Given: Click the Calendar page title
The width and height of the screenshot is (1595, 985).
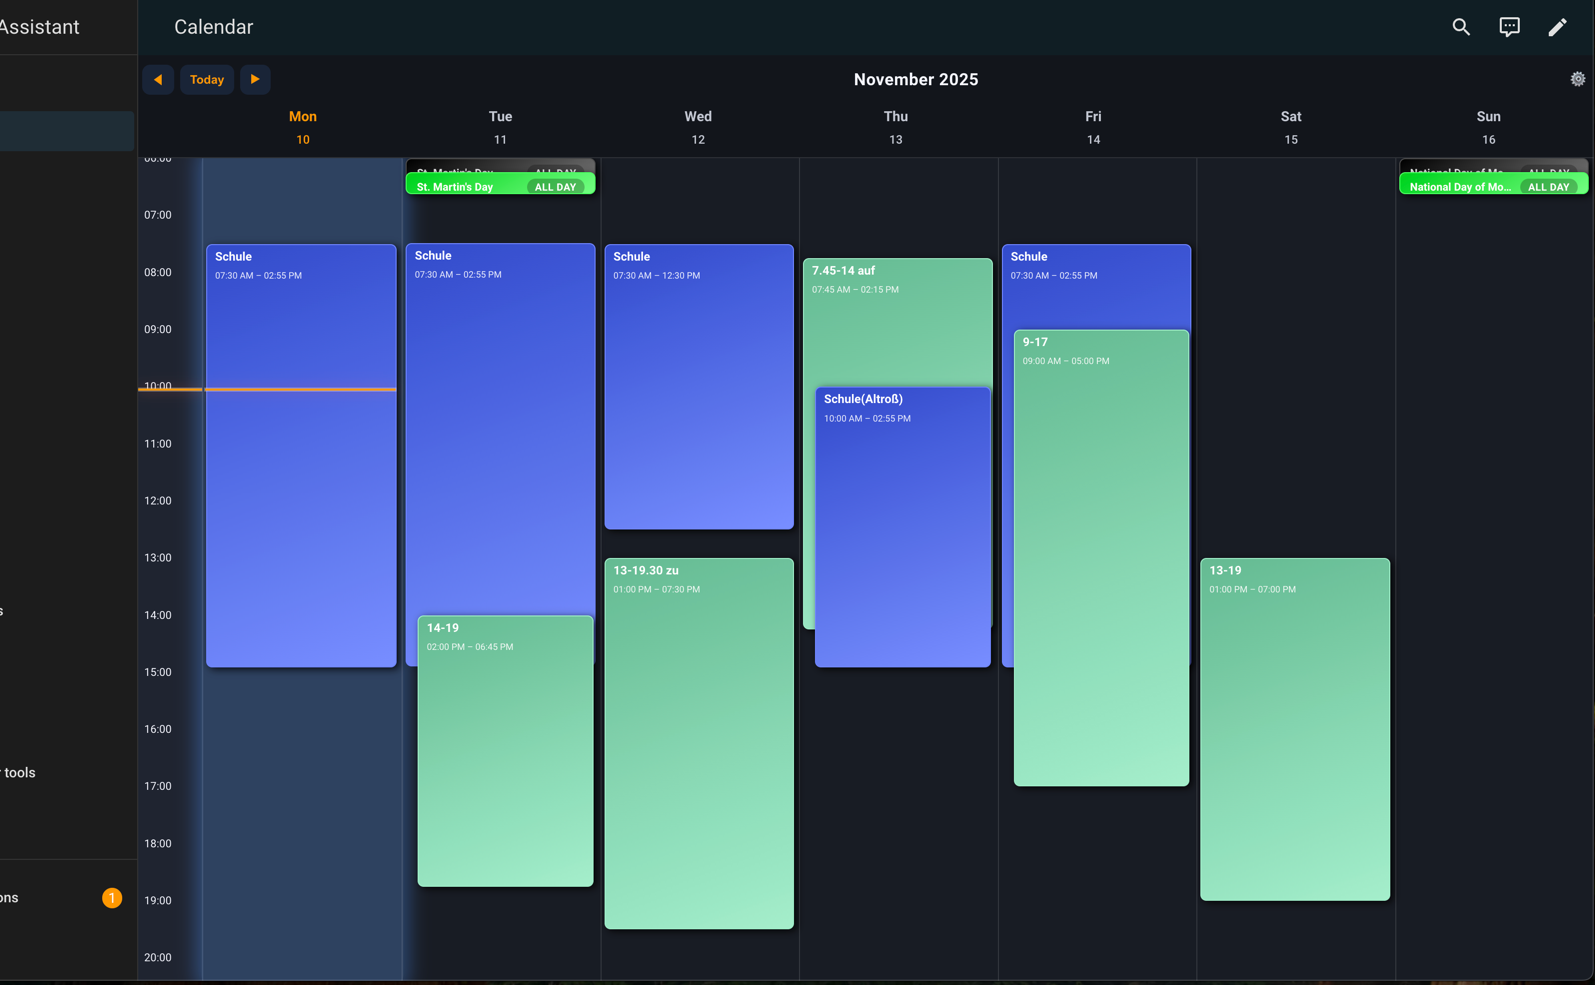Looking at the screenshot, I should (214, 27).
